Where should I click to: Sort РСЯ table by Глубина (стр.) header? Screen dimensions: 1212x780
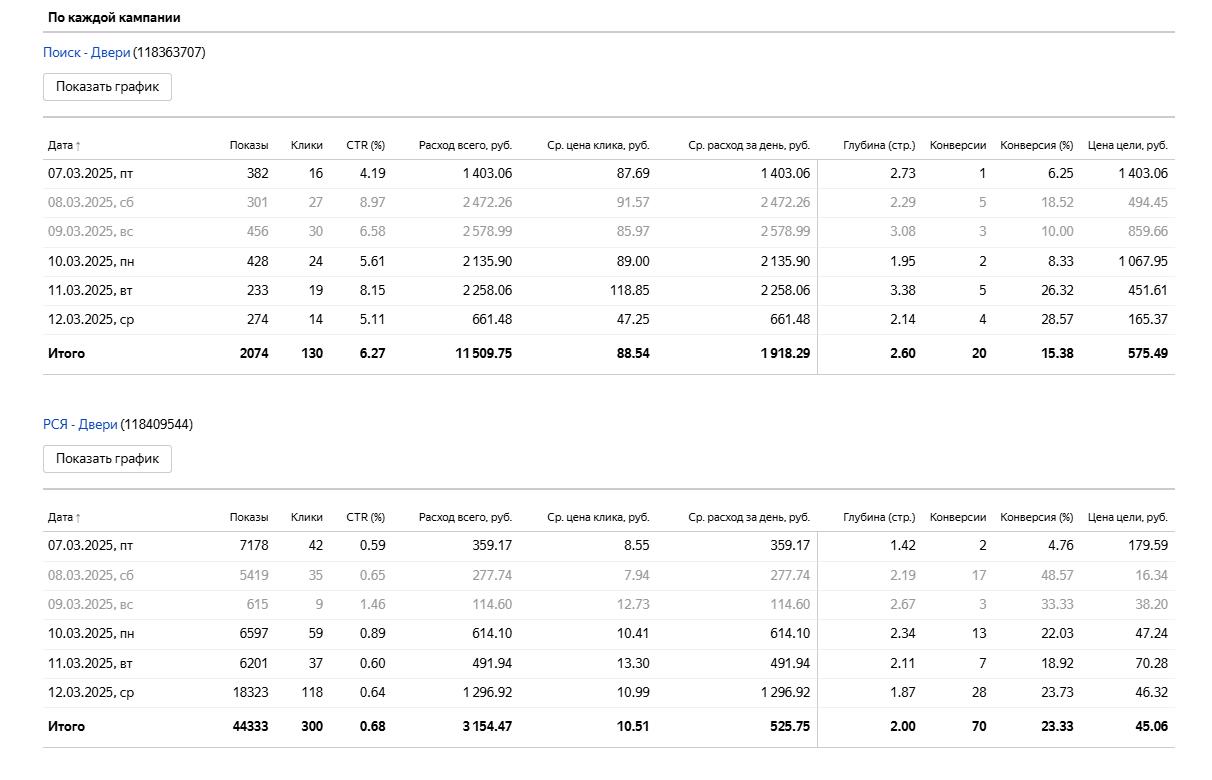(878, 518)
